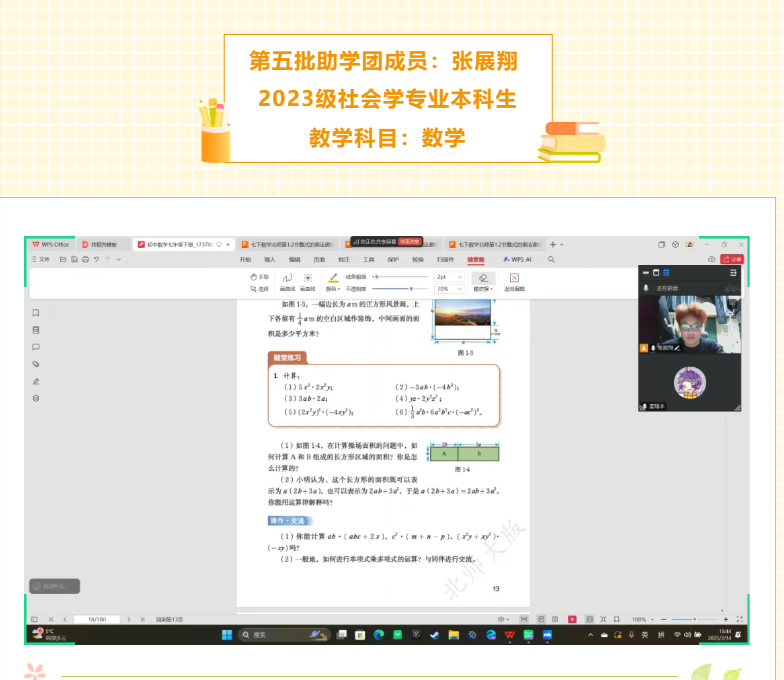
Task: Click the microphone icon in meeting panel
Action: tap(646, 287)
